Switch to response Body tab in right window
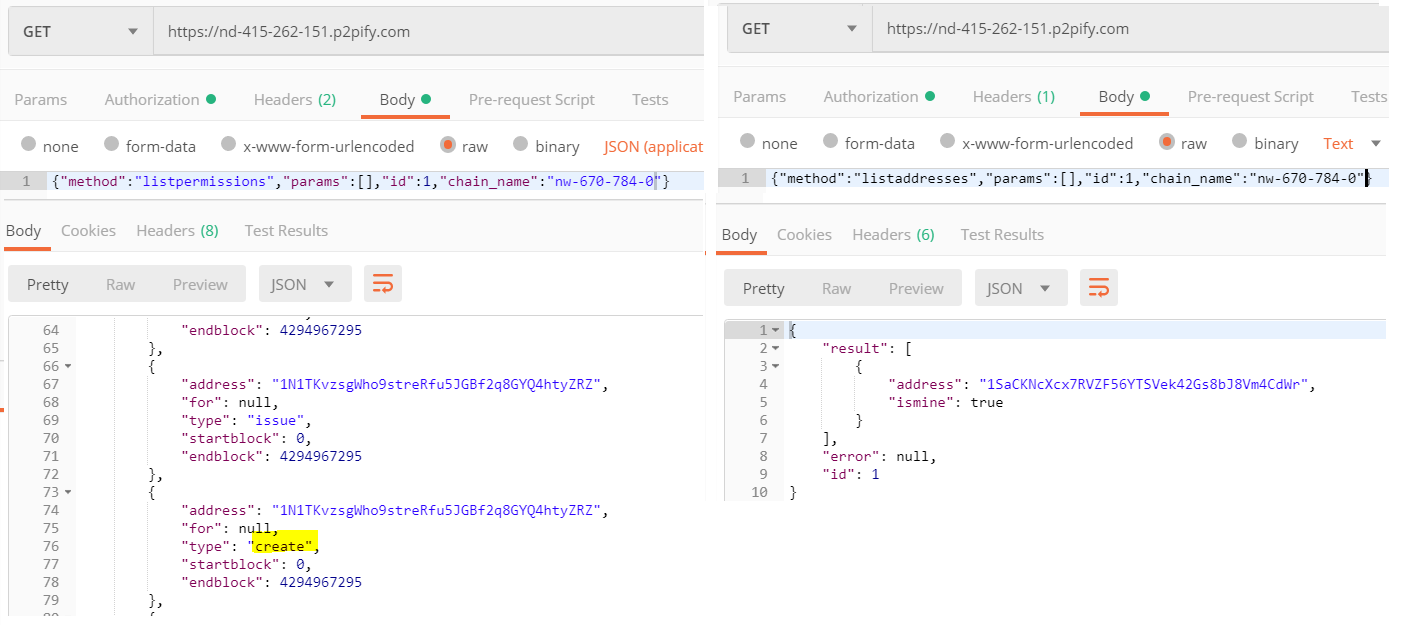This screenshot has height=636, width=1405. 740,234
